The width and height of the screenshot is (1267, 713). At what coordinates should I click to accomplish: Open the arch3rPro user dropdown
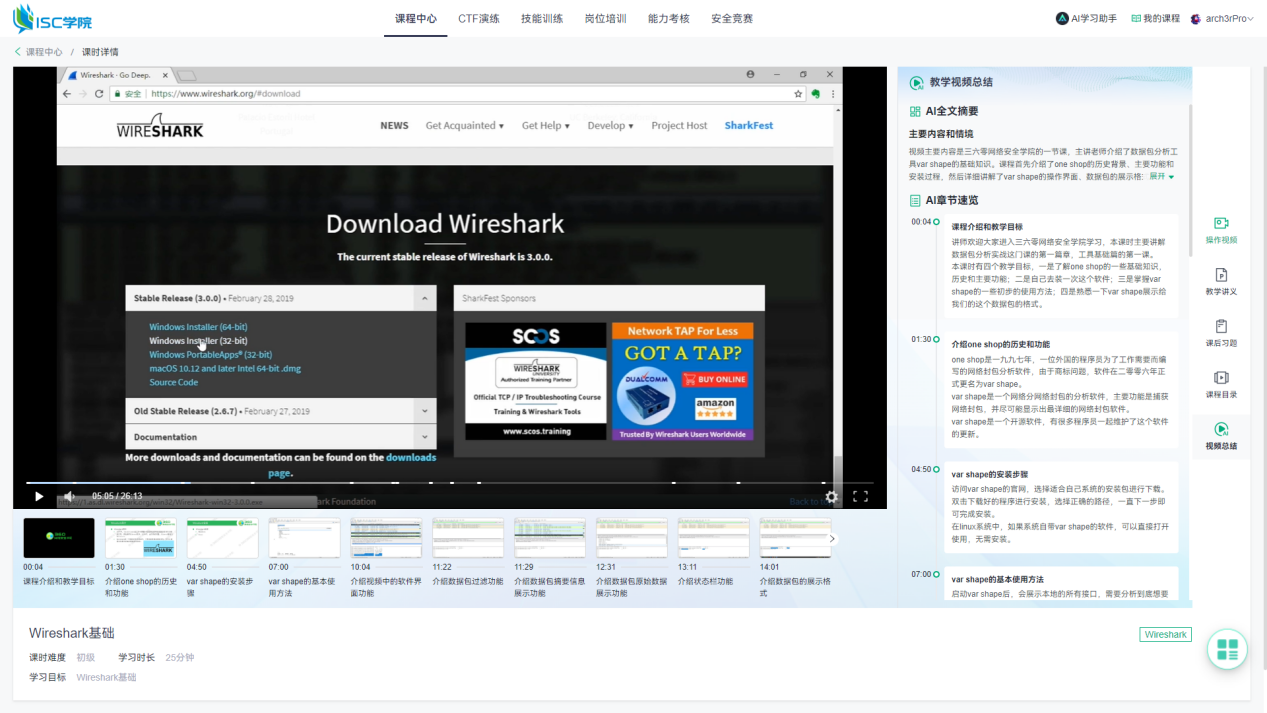coord(1222,18)
